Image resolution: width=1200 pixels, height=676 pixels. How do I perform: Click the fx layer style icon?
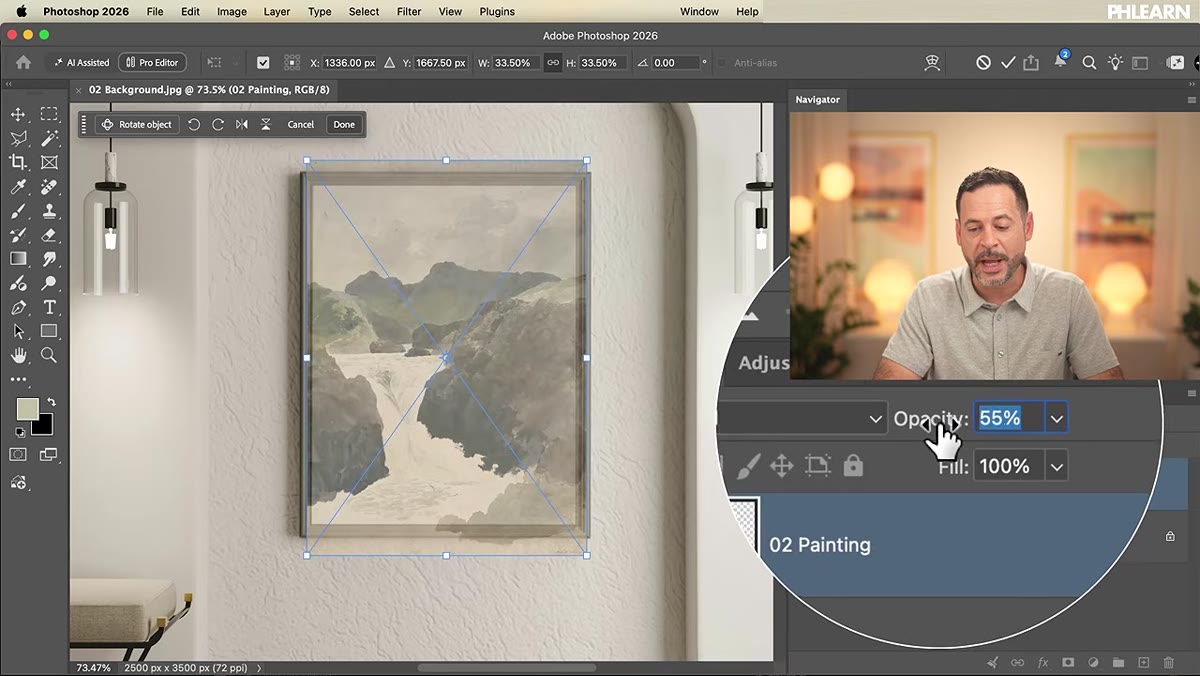1043,662
